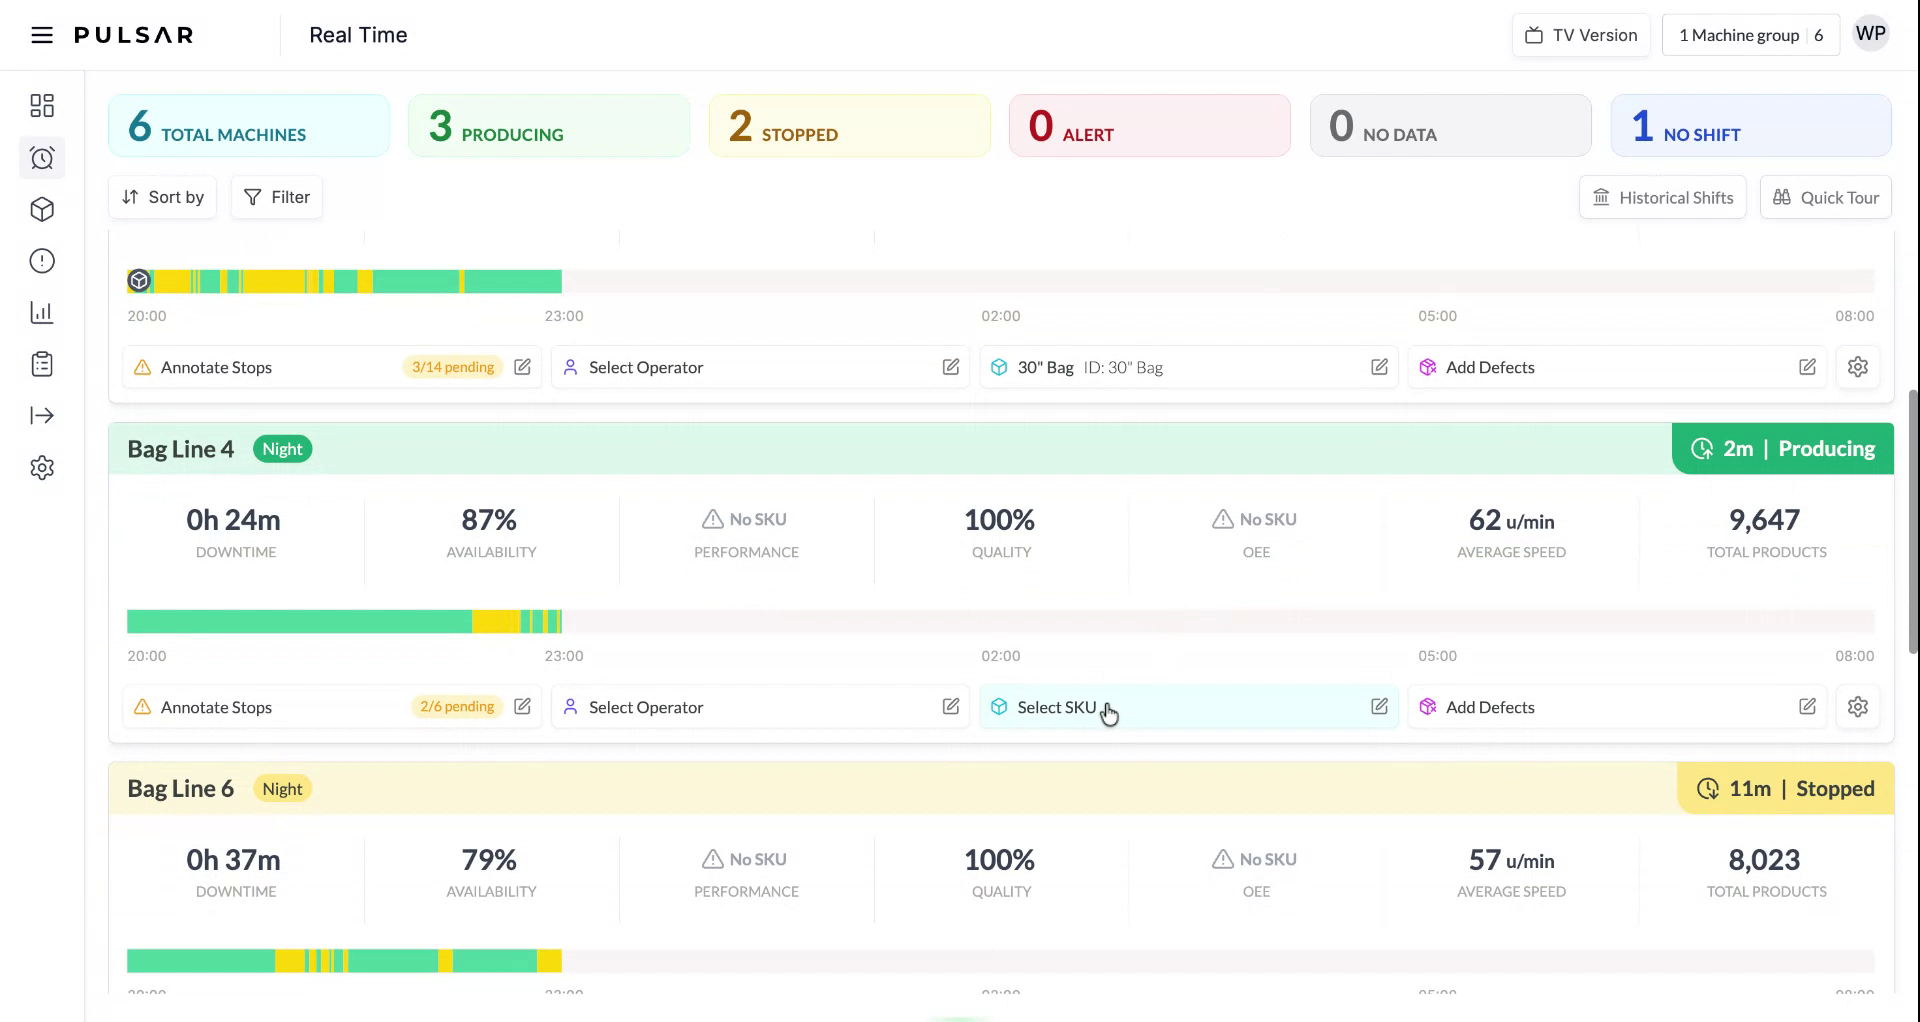The height and width of the screenshot is (1022, 1920).
Task: Filter by Stopped machines card
Action: pos(849,126)
